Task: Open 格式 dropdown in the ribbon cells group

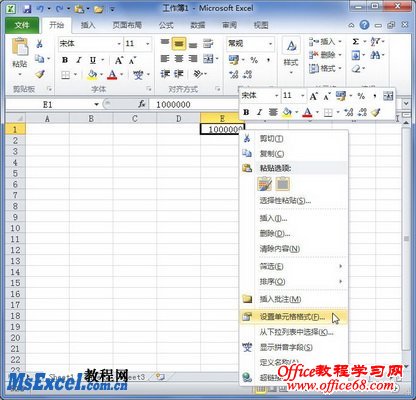Action: pos(325,68)
